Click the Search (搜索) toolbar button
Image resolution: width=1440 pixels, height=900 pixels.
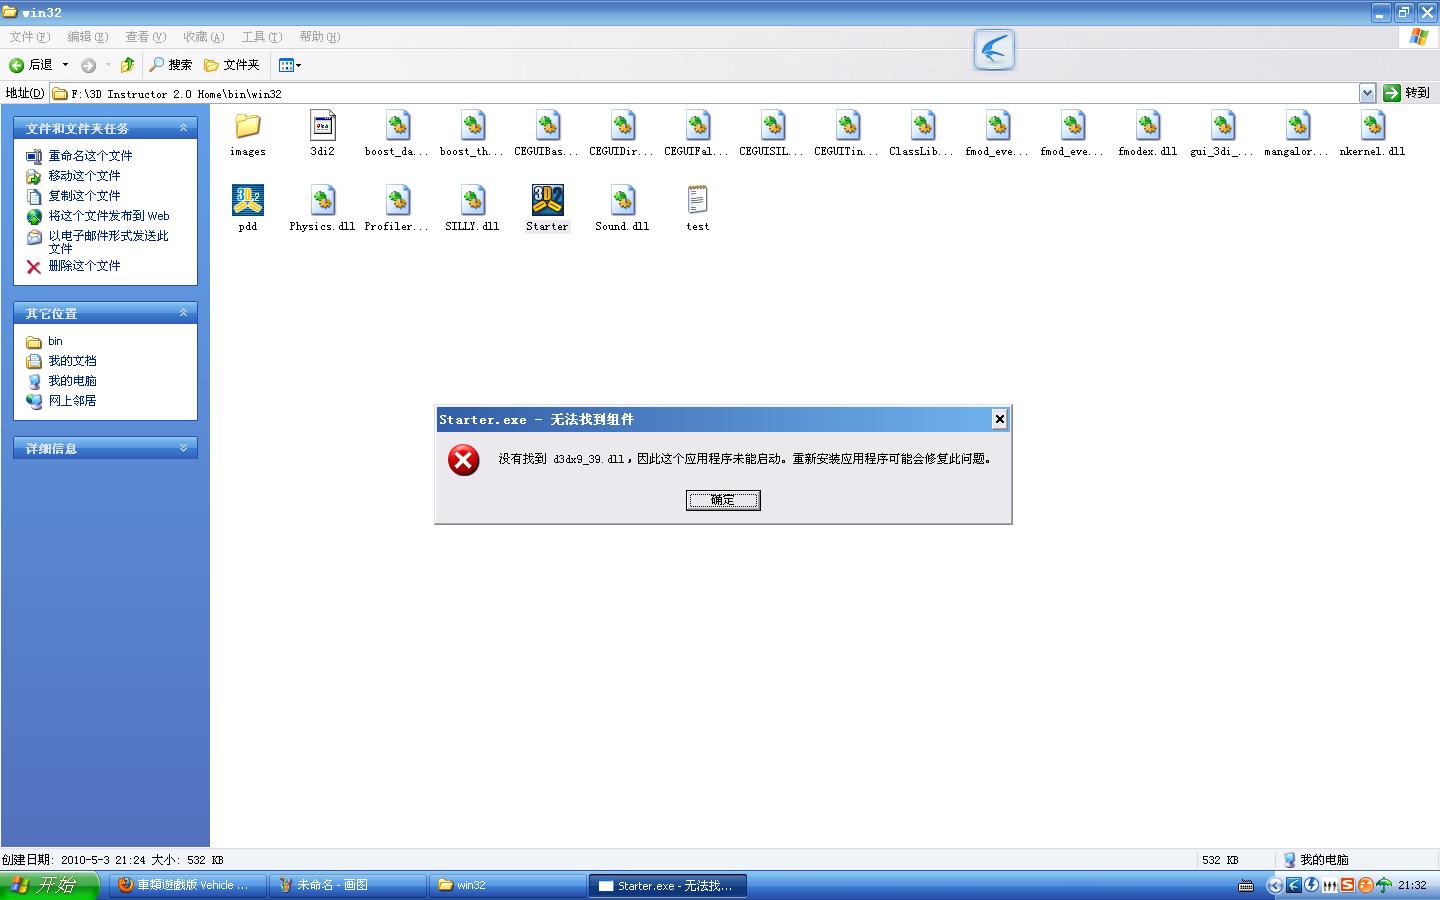(x=171, y=65)
